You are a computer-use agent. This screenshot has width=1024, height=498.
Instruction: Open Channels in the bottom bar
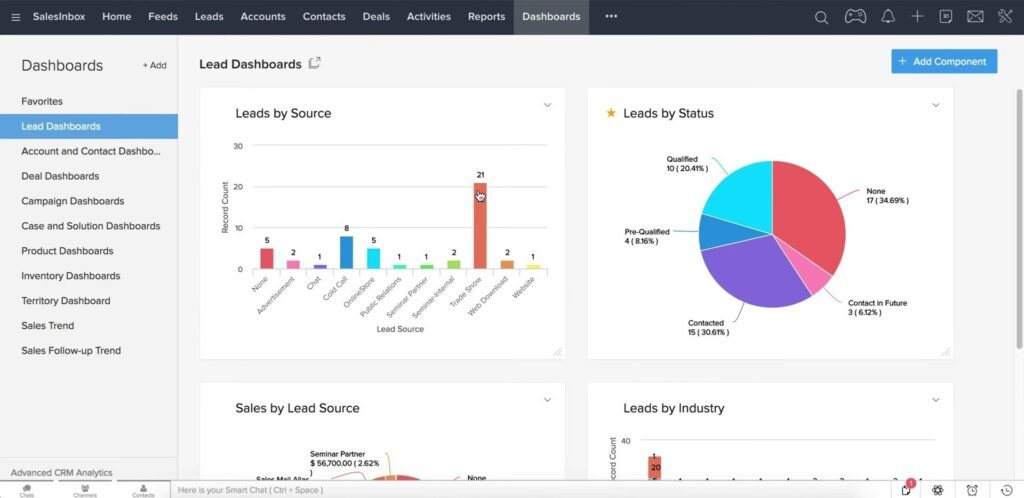pyautogui.click(x=85, y=490)
